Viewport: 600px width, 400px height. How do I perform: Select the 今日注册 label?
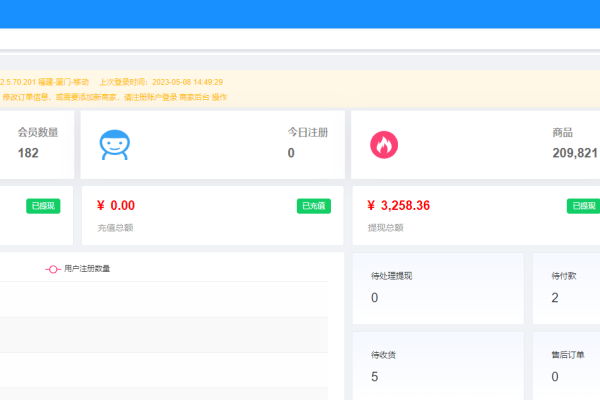[308, 132]
